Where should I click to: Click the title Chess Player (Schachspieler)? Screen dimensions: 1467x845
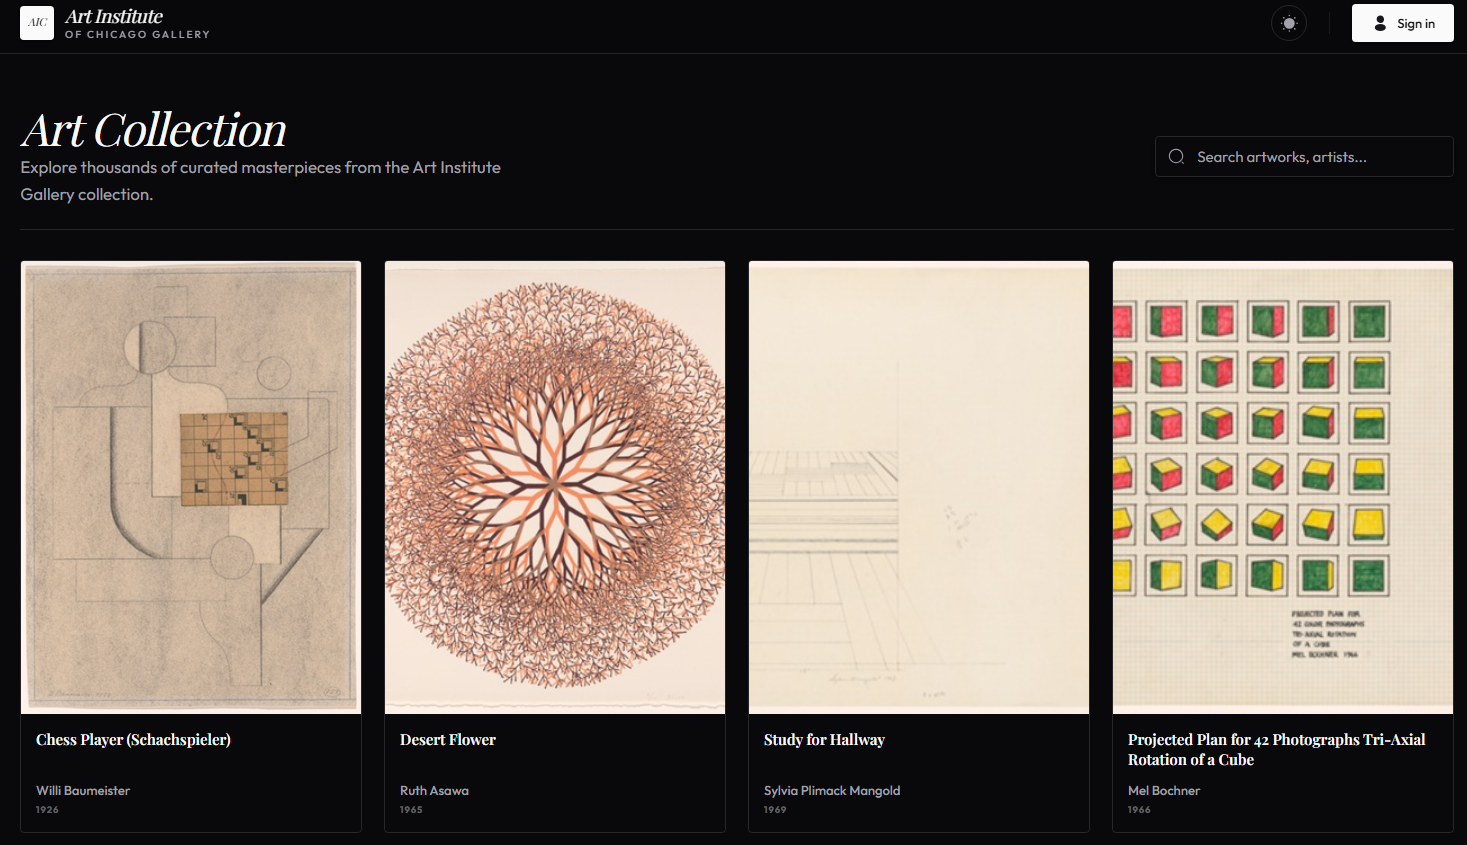click(x=133, y=740)
